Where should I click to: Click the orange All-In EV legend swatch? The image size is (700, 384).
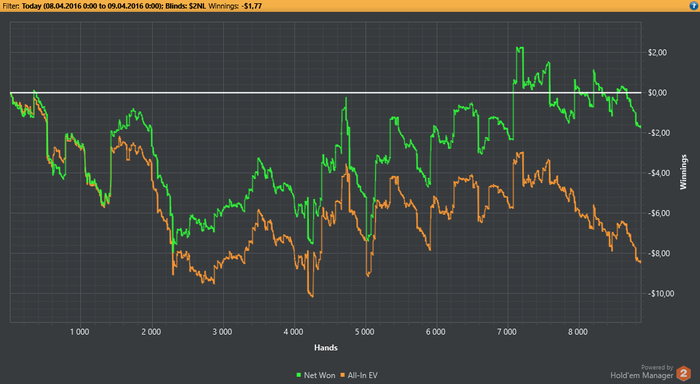(342, 376)
